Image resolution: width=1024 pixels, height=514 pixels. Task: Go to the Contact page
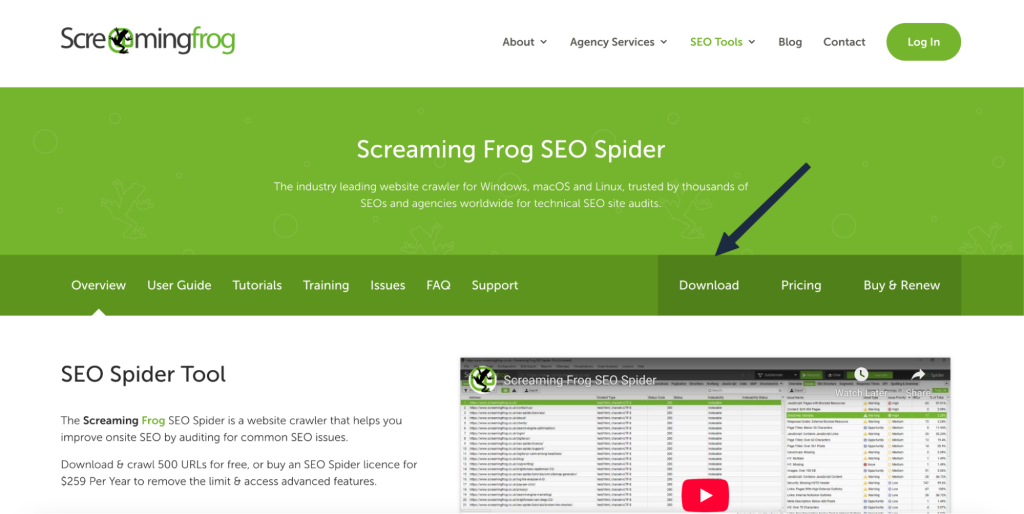(844, 42)
